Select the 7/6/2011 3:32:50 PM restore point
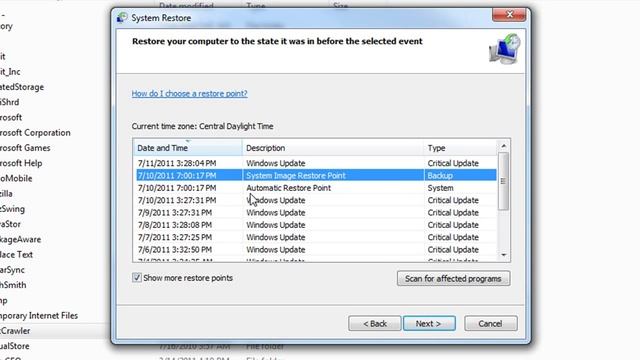Image resolution: width=640 pixels, height=360 pixels. point(316,249)
